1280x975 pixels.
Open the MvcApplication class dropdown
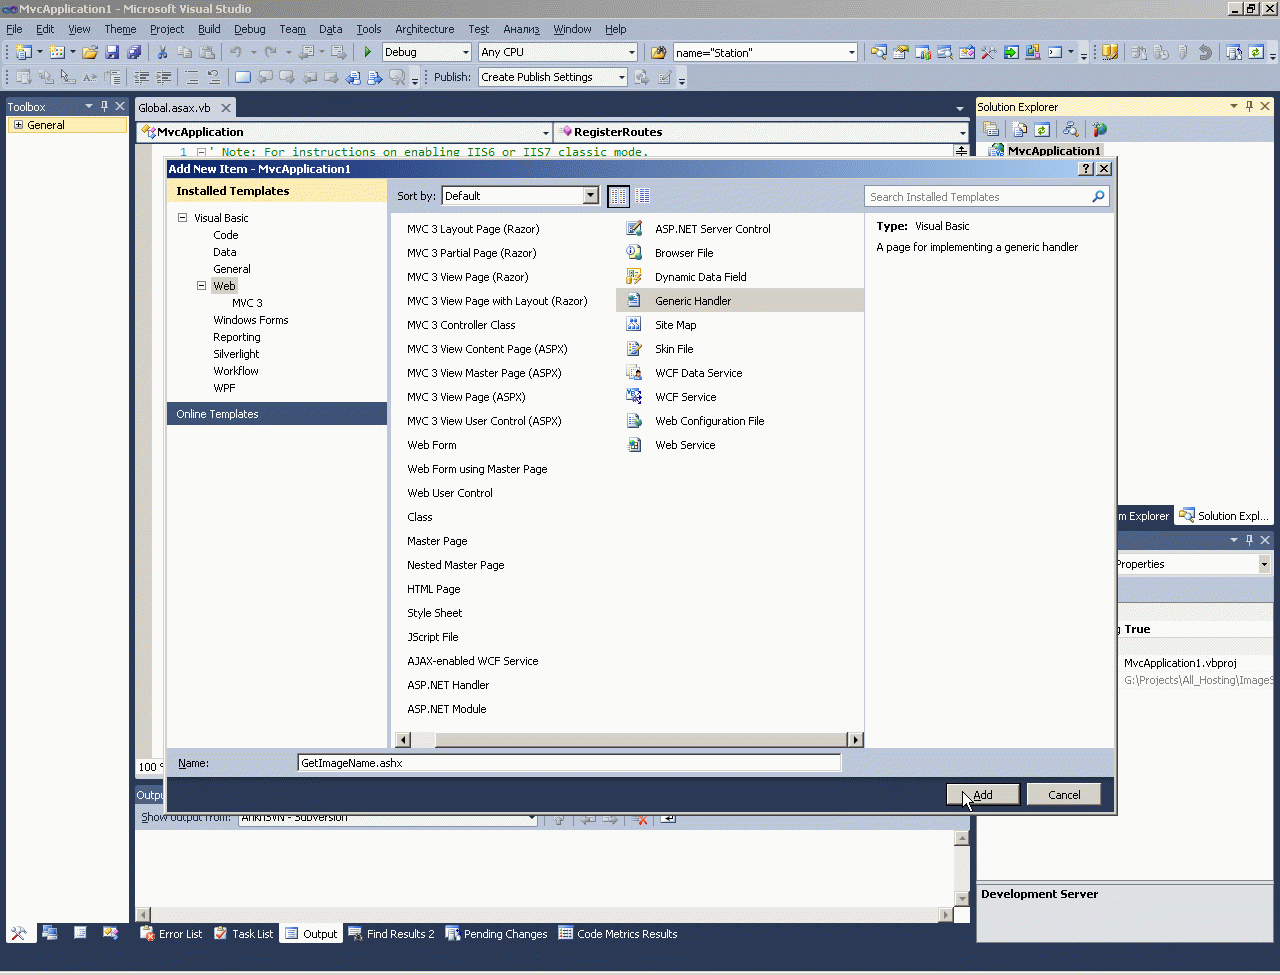click(545, 132)
